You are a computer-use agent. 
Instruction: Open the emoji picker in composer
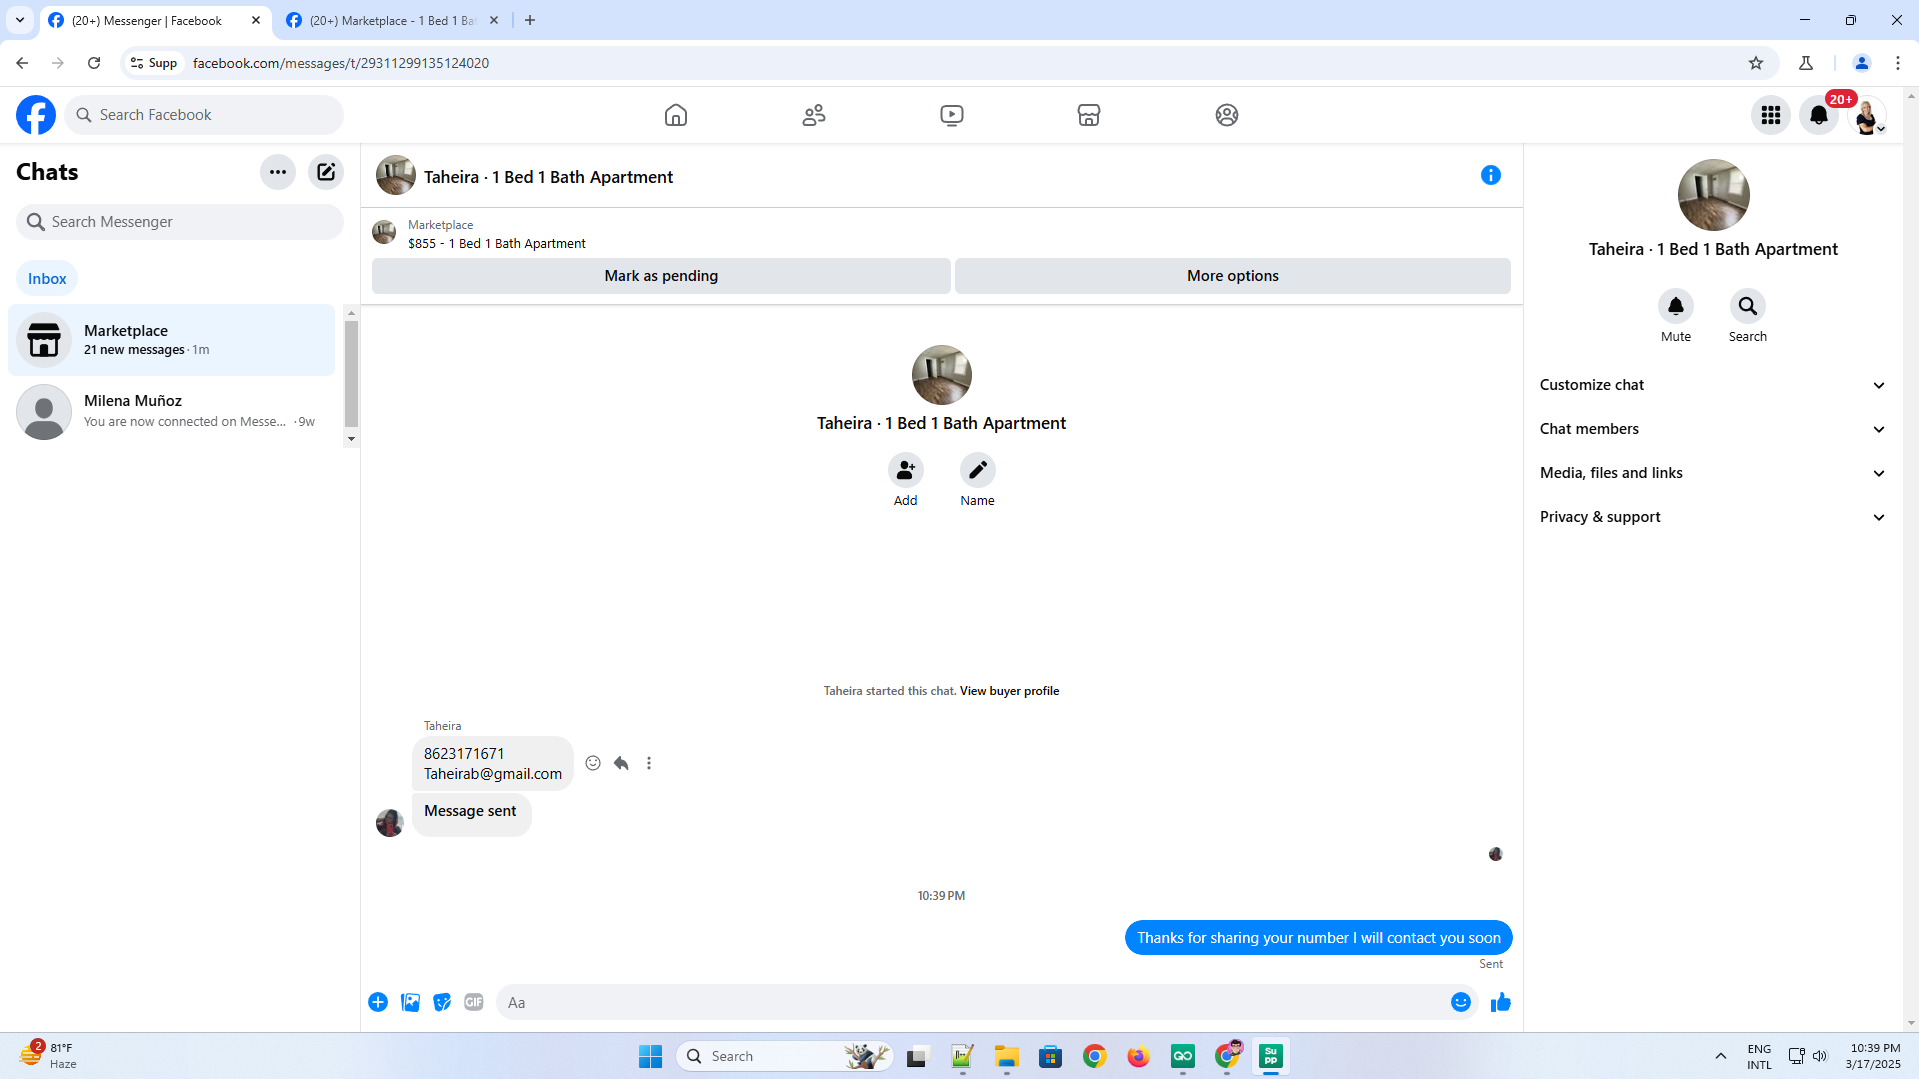click(1461, 1002)
